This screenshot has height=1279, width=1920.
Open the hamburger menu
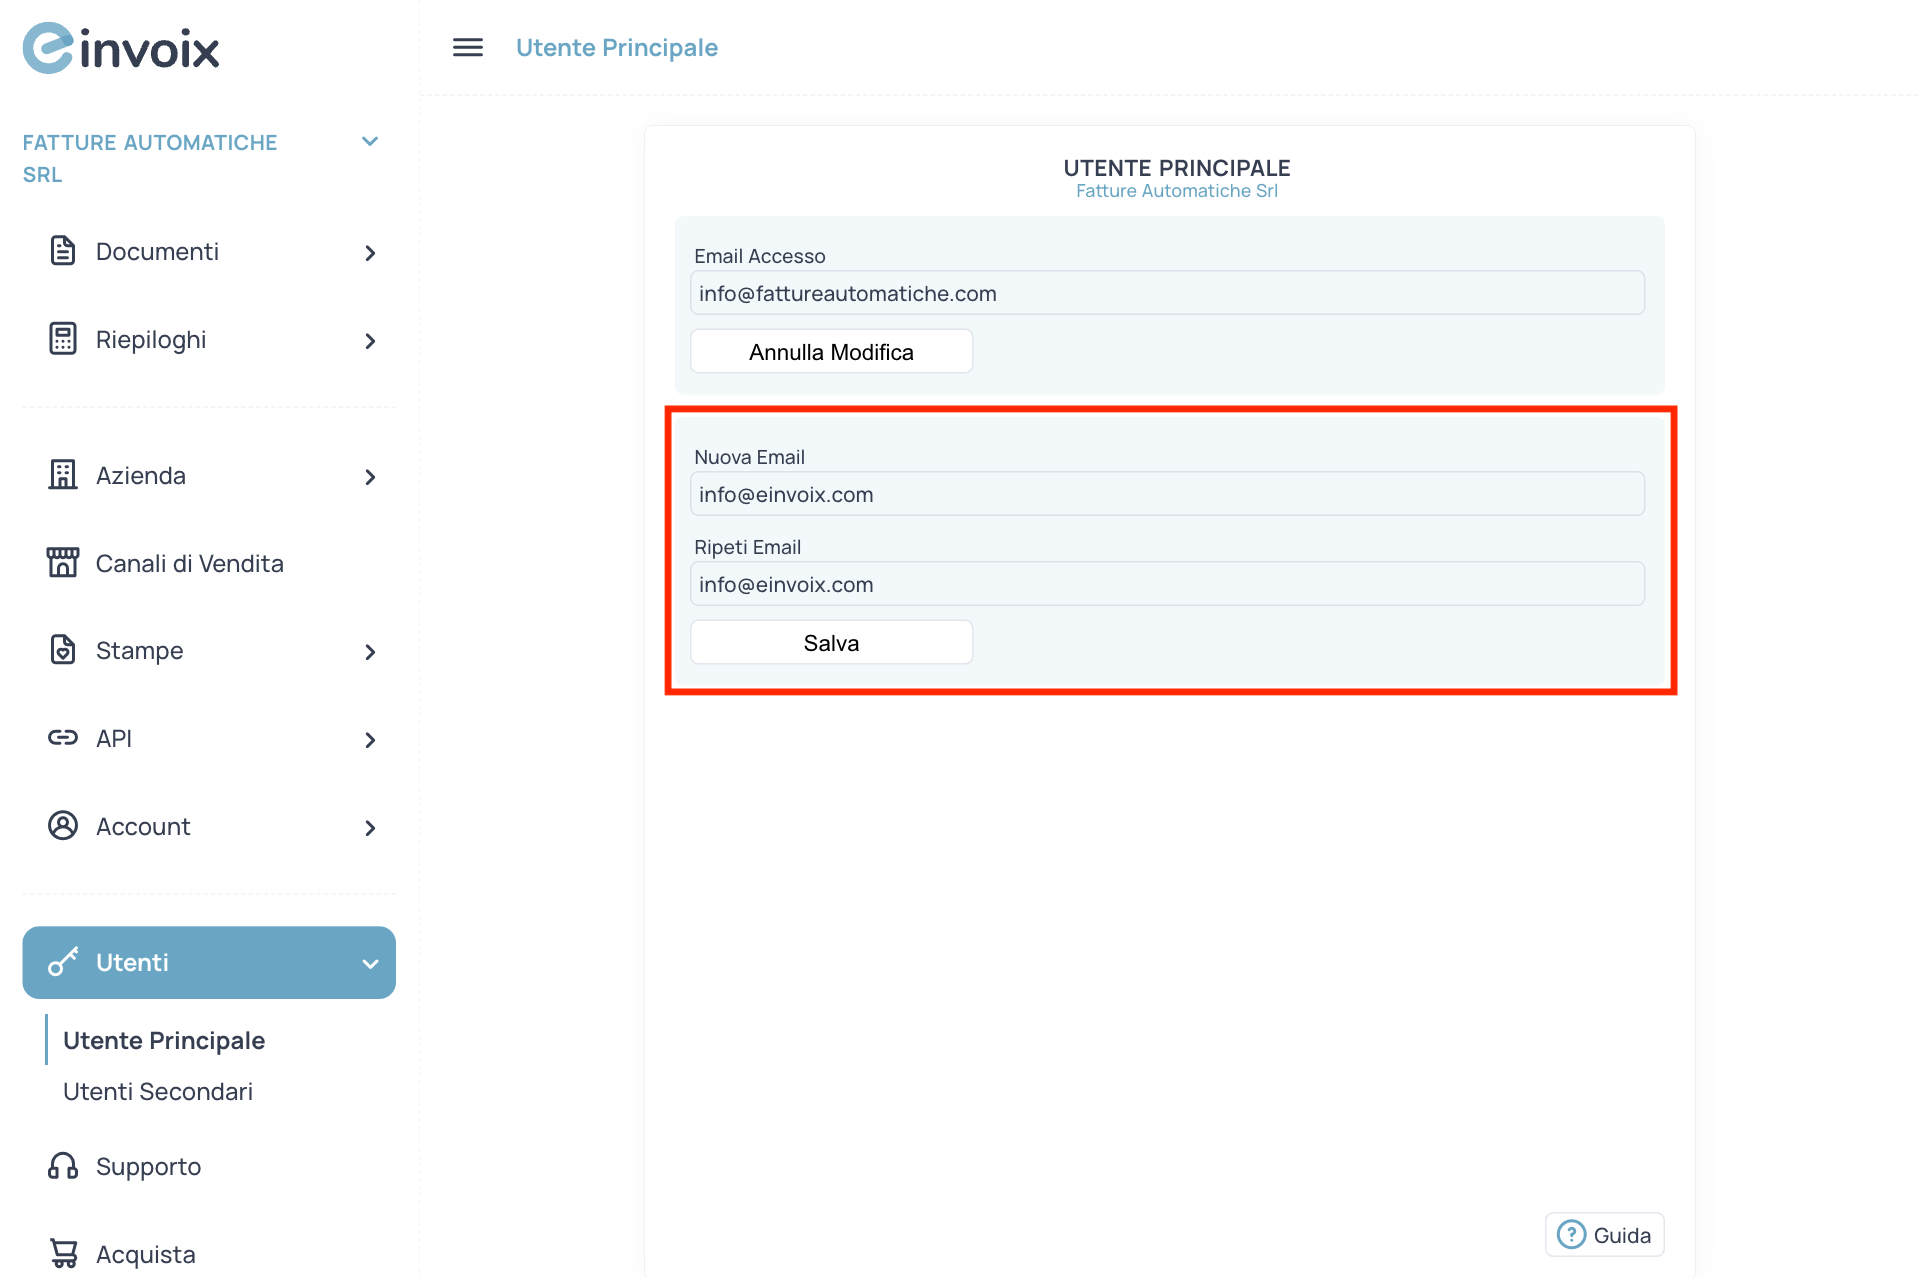pos(467,47)
